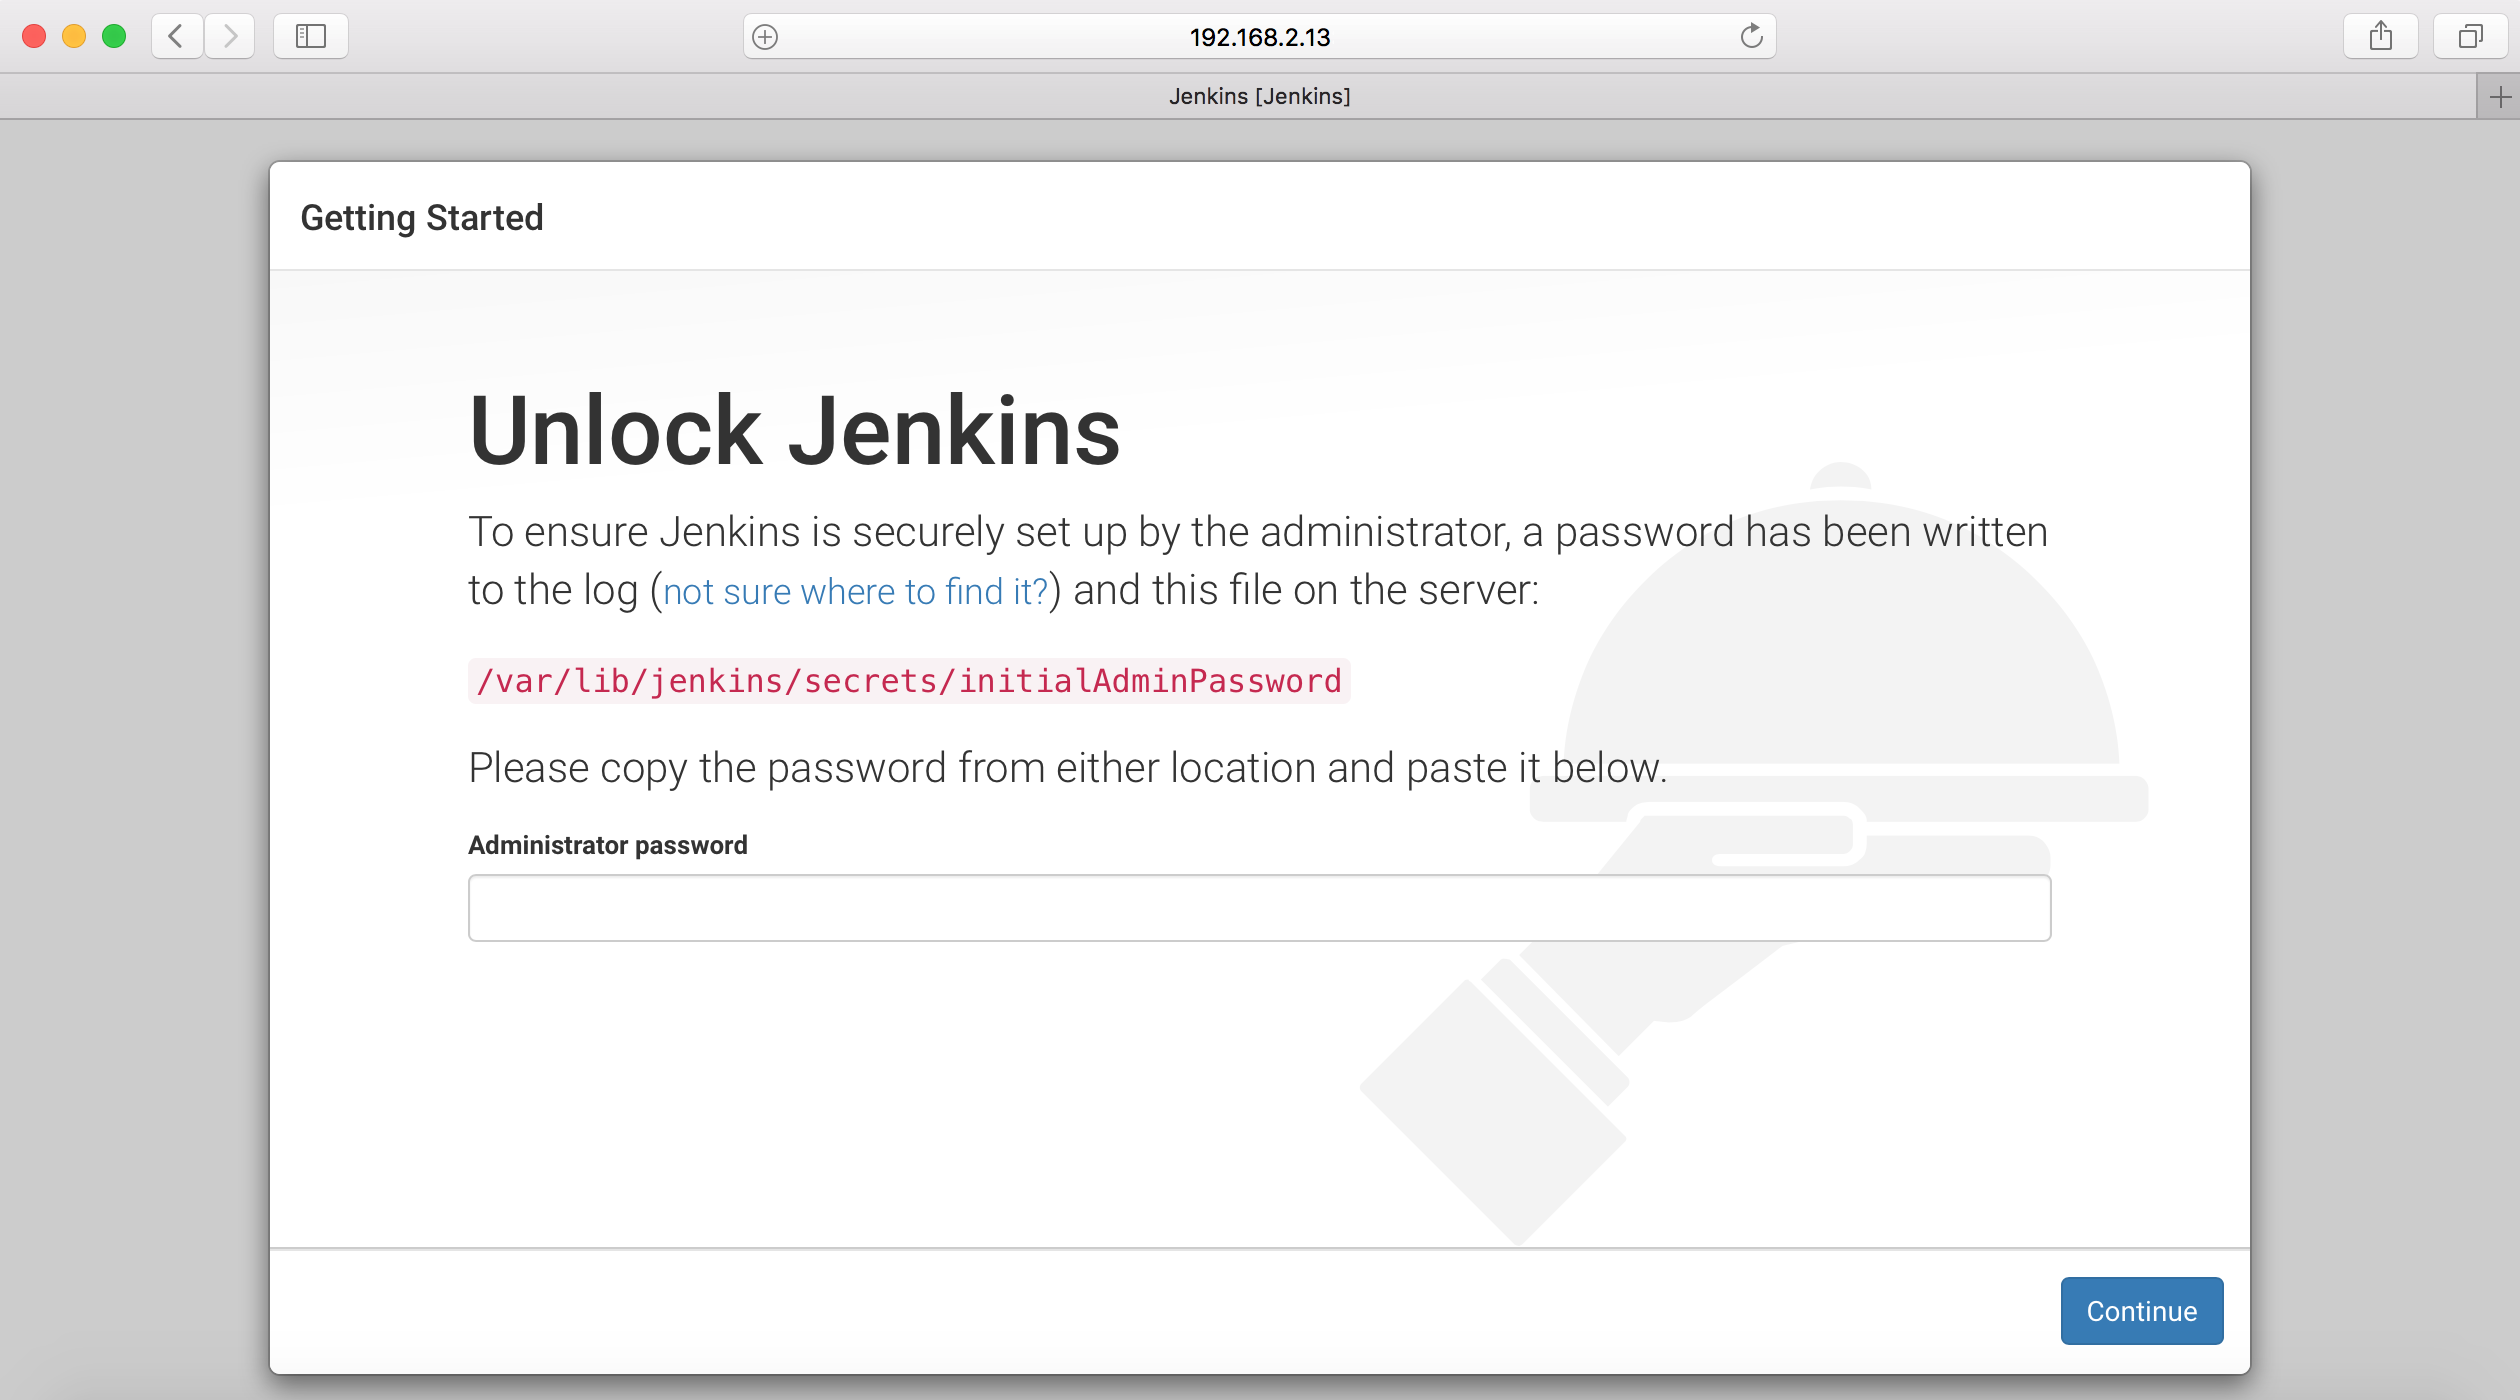Viewport: 2520px width, 1400px height.
Task: Toggle the Safari sidebar icon
Action: tap(311, 37)
